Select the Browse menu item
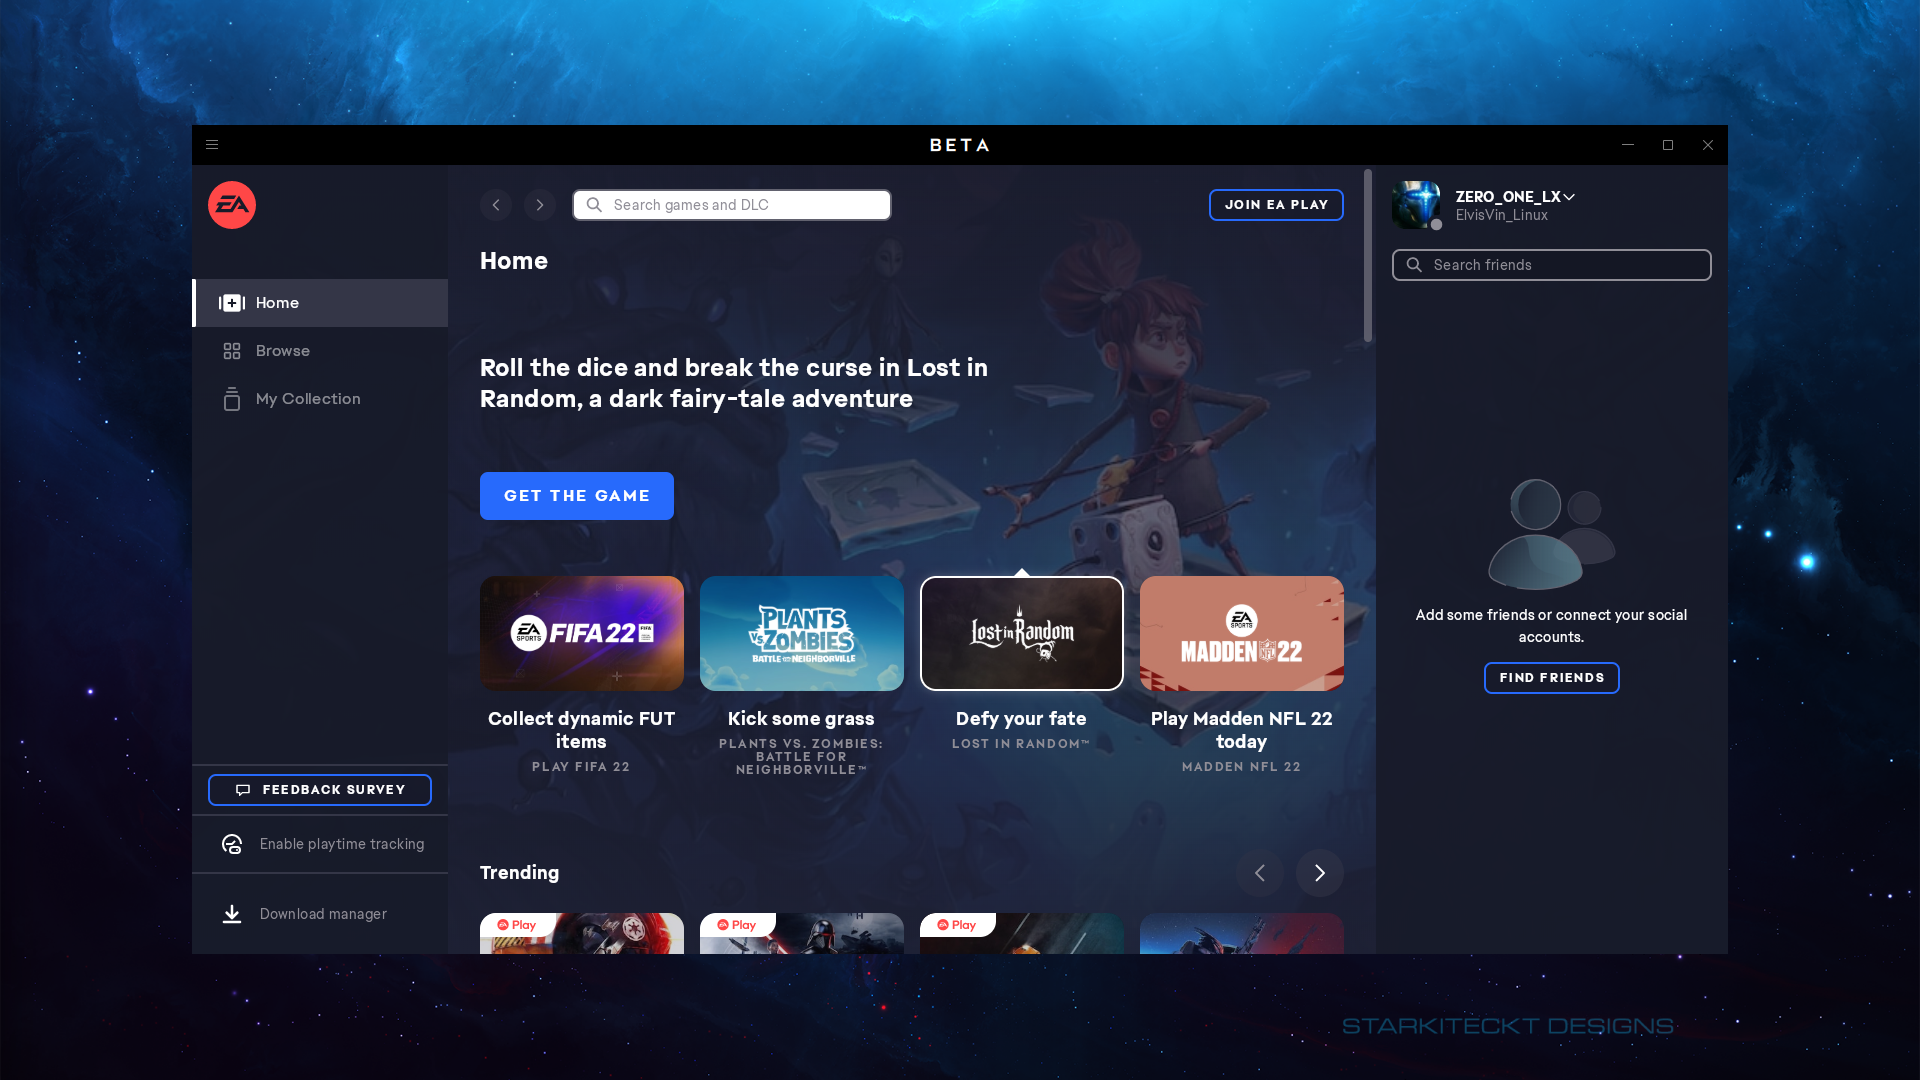Screen dimensions: 1920x1080 pyautogui.click(x=282, y=349)
